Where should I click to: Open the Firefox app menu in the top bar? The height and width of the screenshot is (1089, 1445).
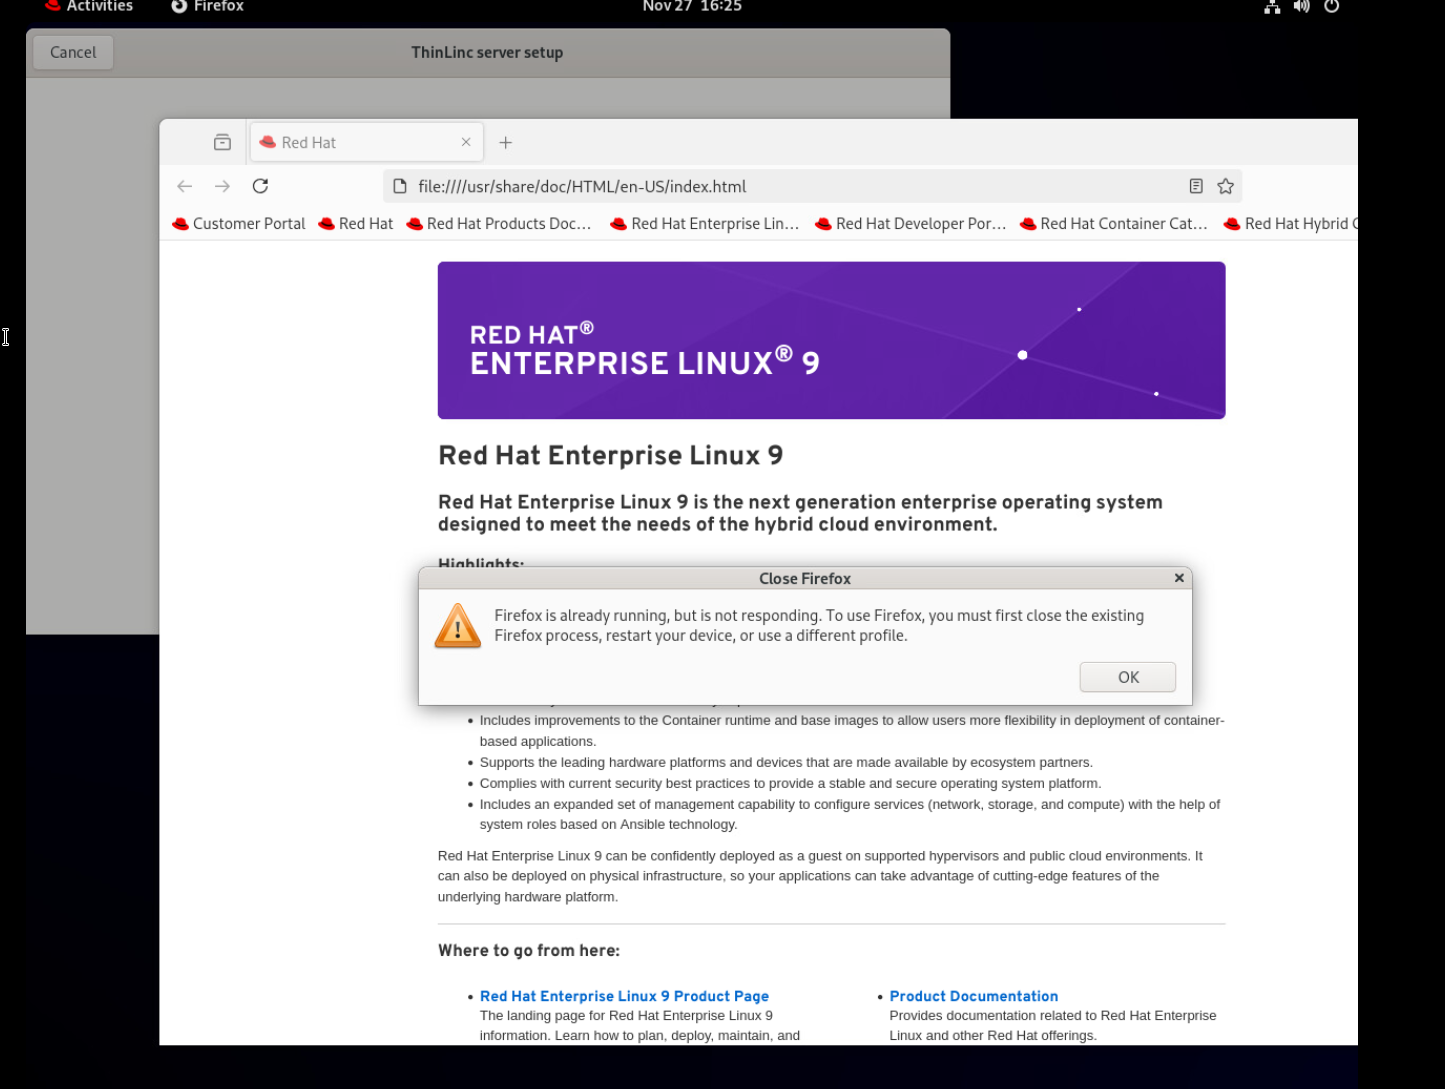click(208, 7)
